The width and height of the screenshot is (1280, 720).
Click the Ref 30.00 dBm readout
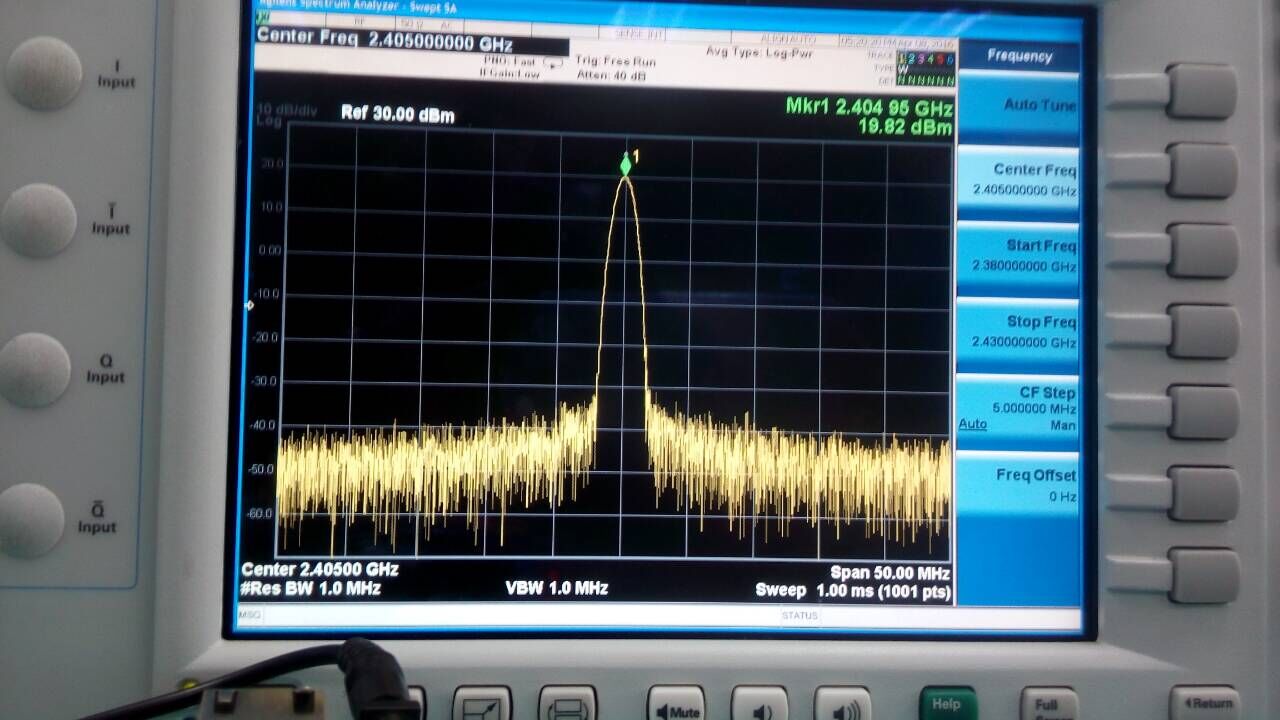(397, 114)
